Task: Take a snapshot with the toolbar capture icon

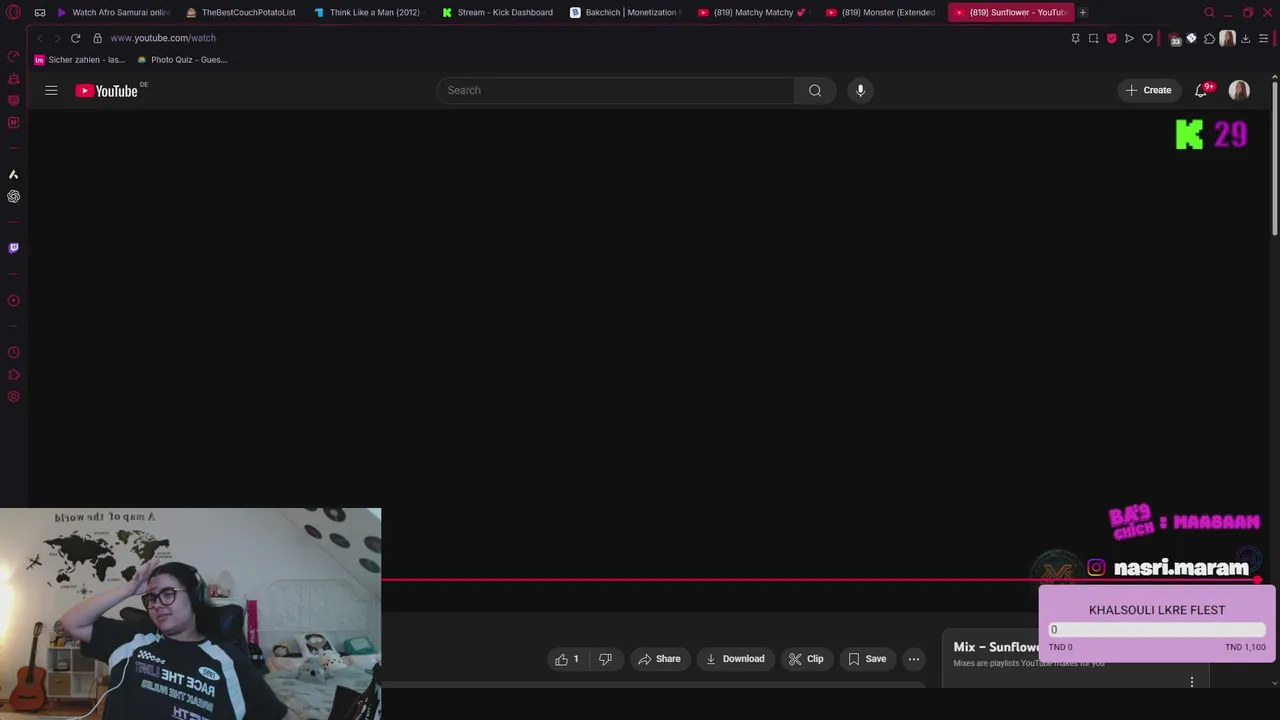Action: point(1093,38)
